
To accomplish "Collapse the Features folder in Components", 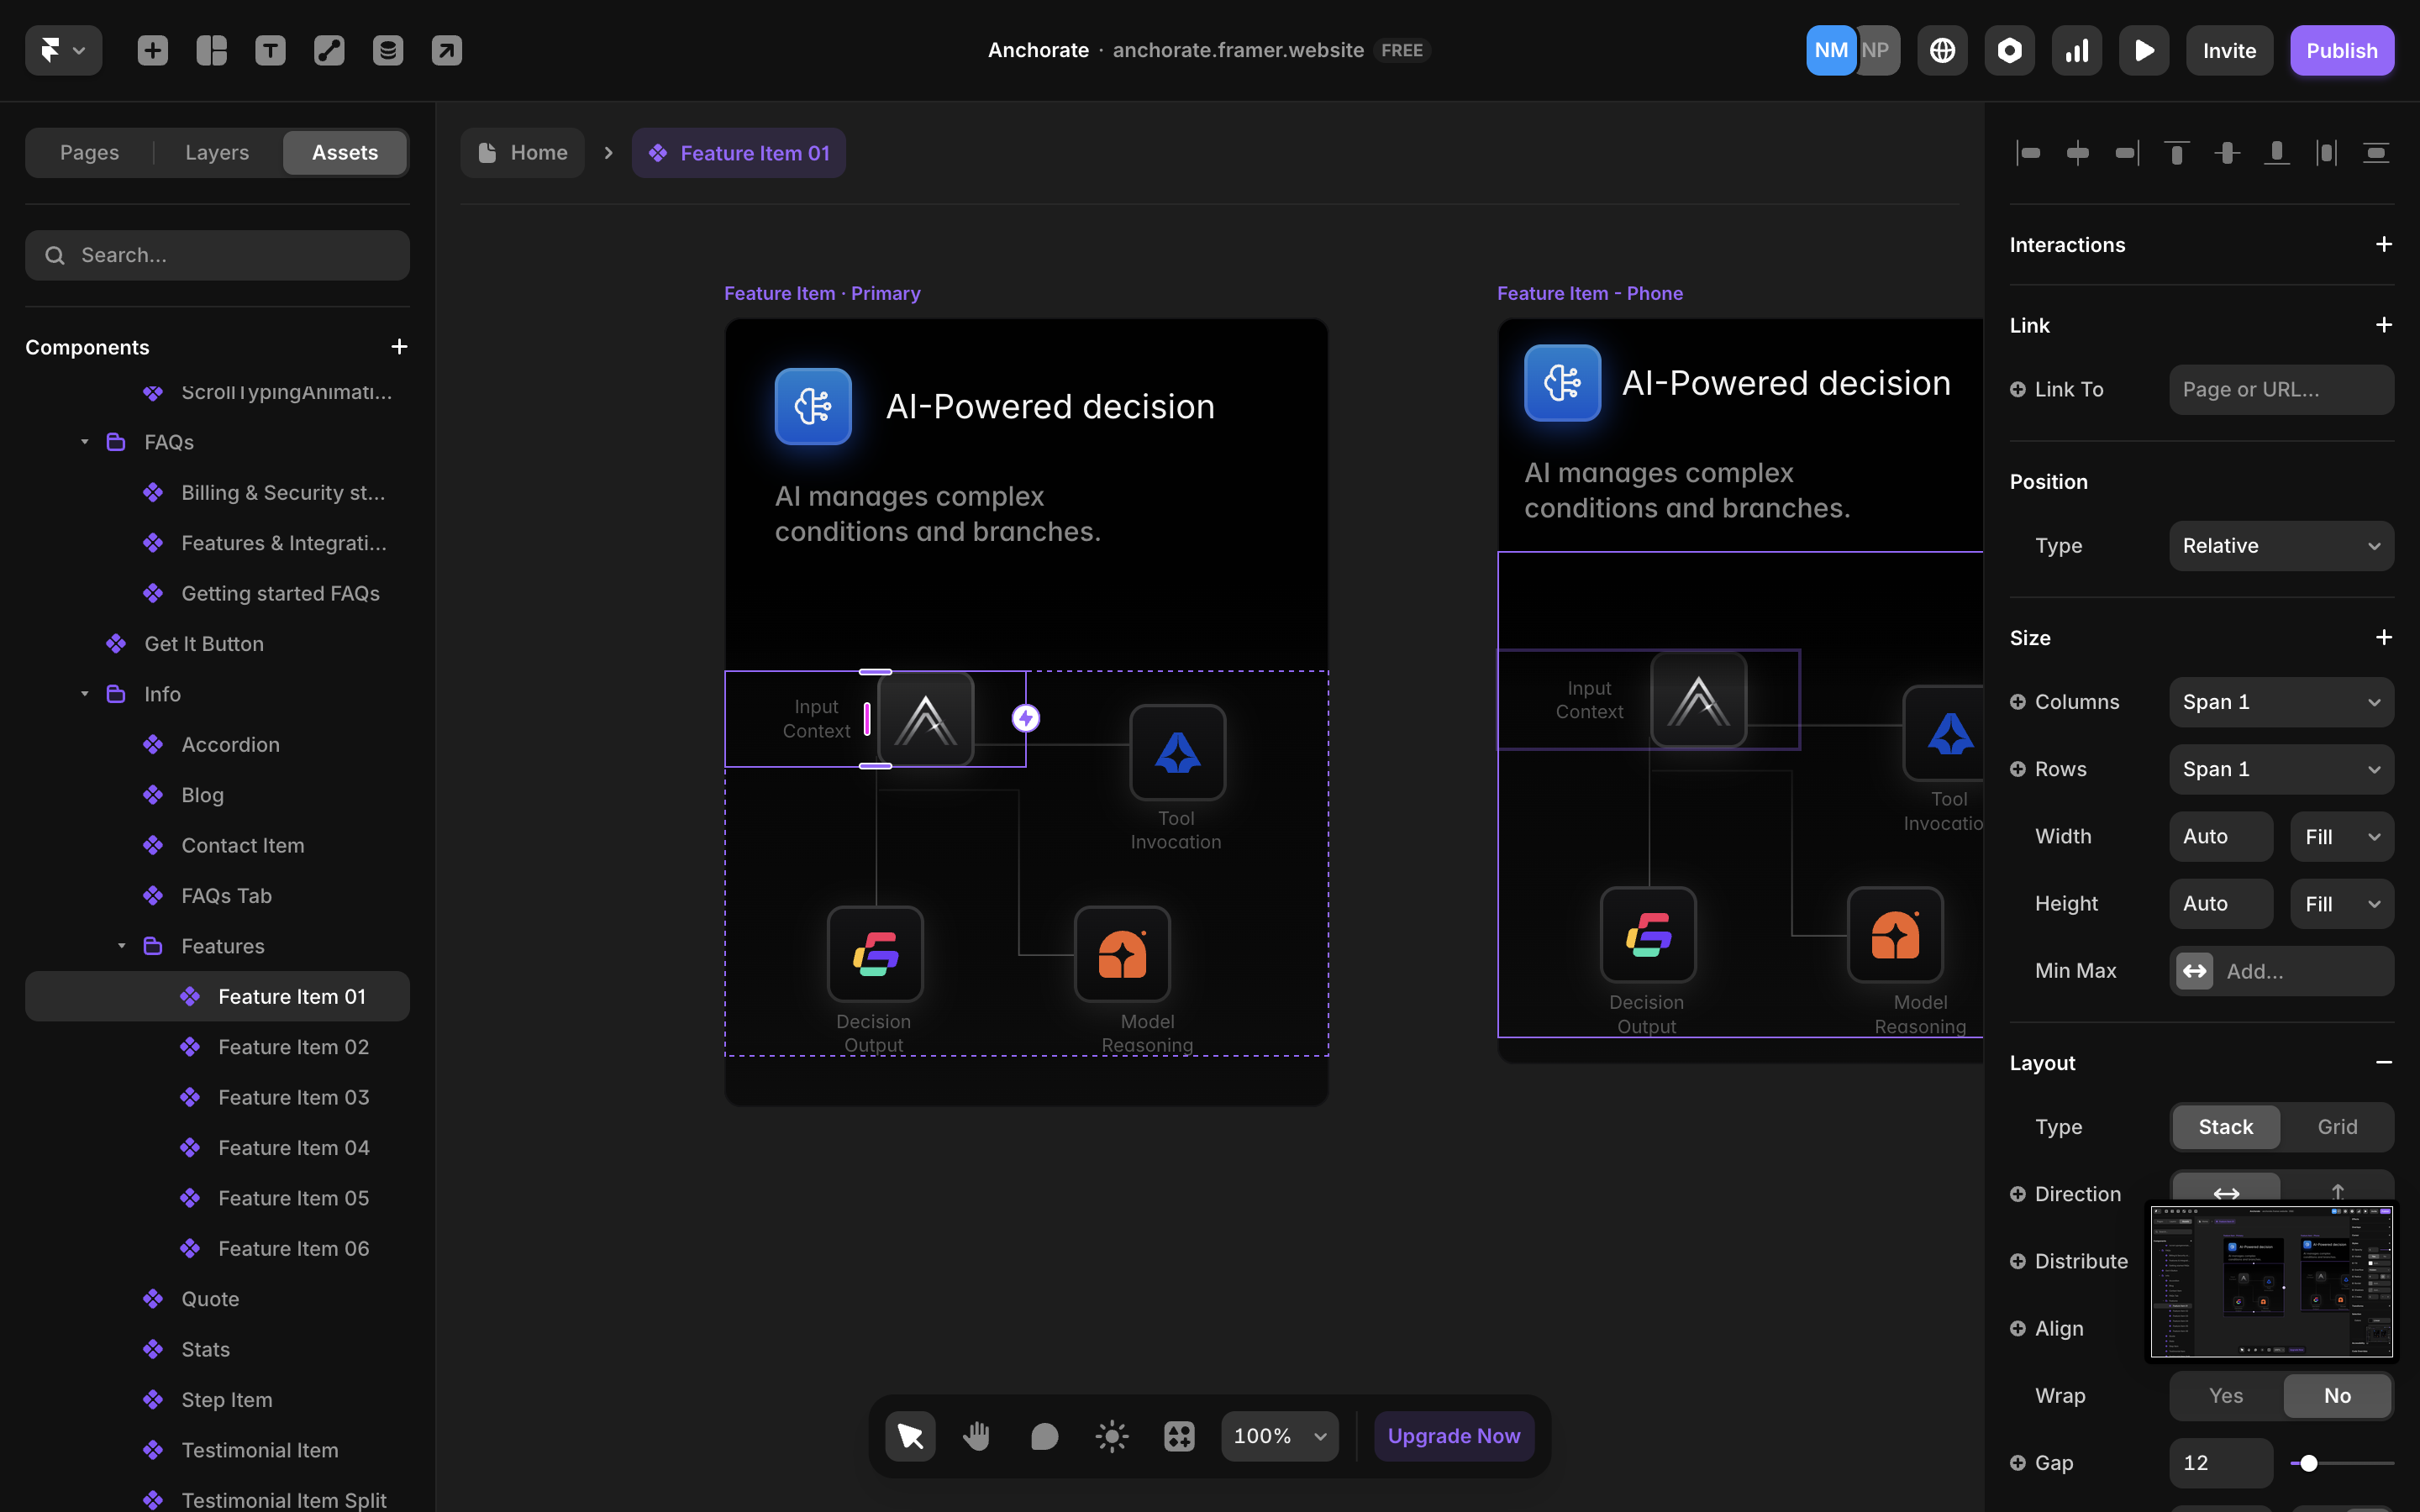I will (x=121, y=946).
